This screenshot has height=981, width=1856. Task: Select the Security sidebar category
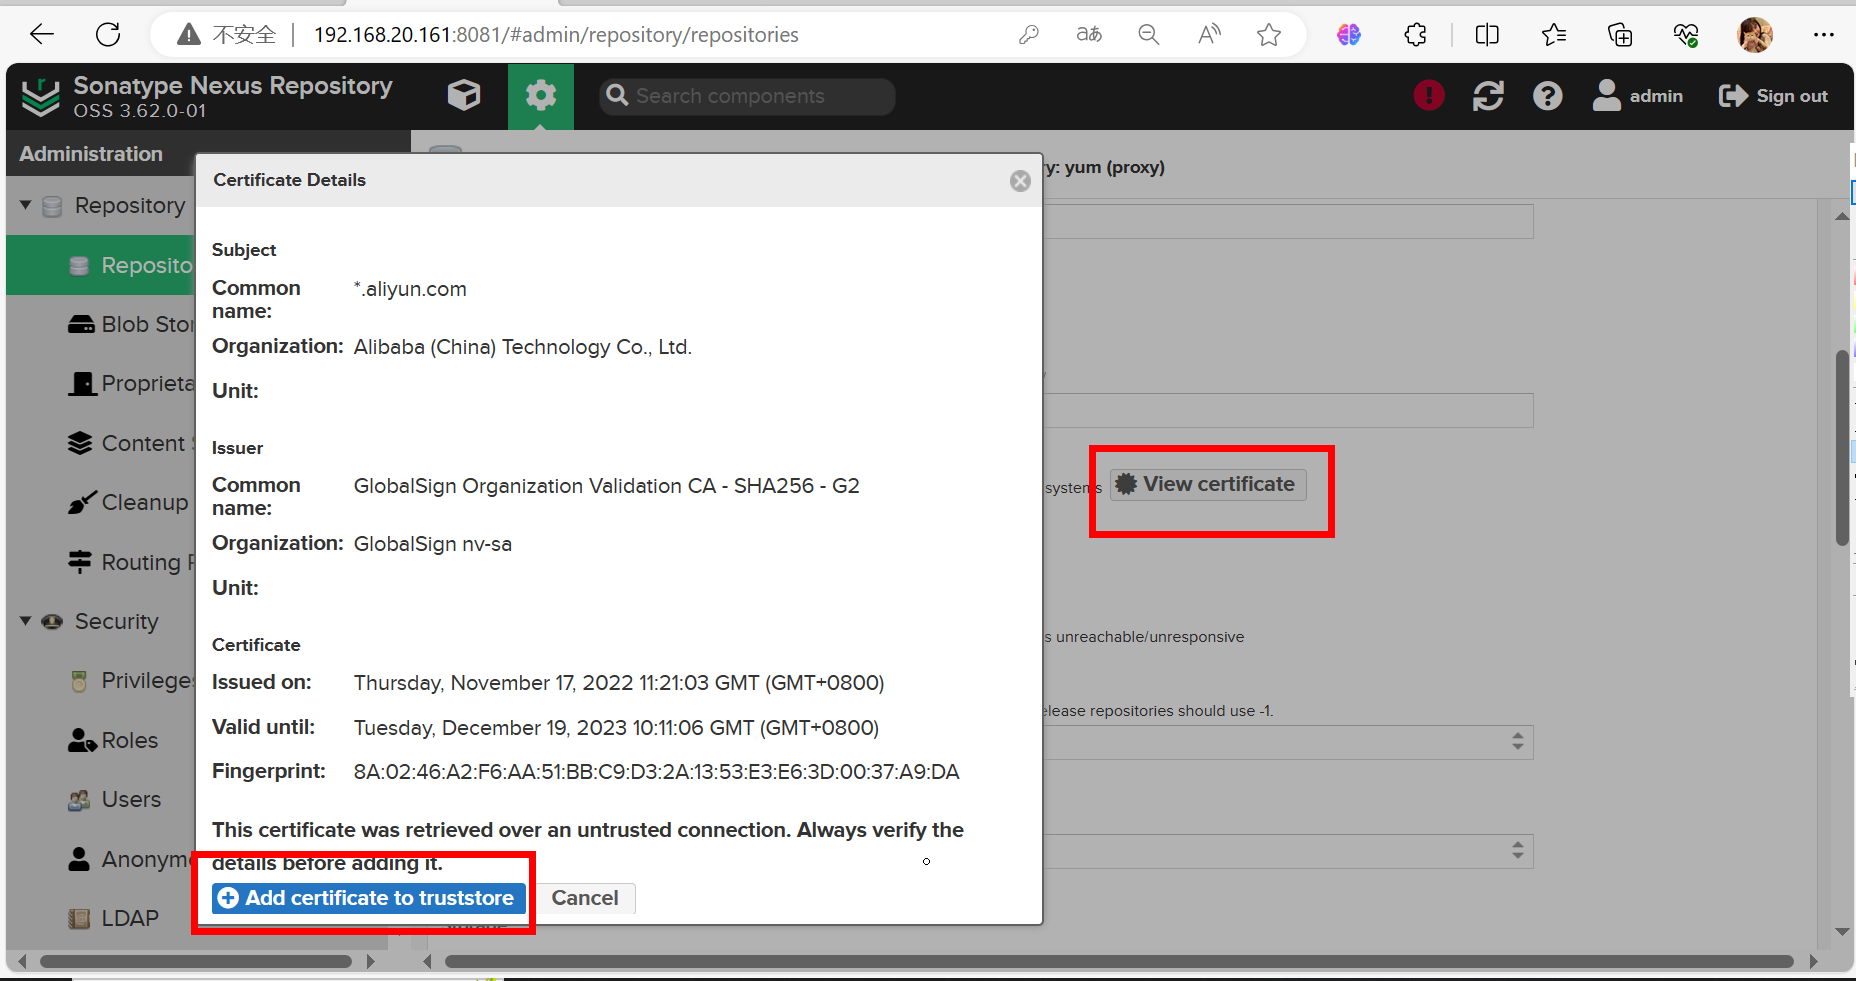(x=116, y=621)
